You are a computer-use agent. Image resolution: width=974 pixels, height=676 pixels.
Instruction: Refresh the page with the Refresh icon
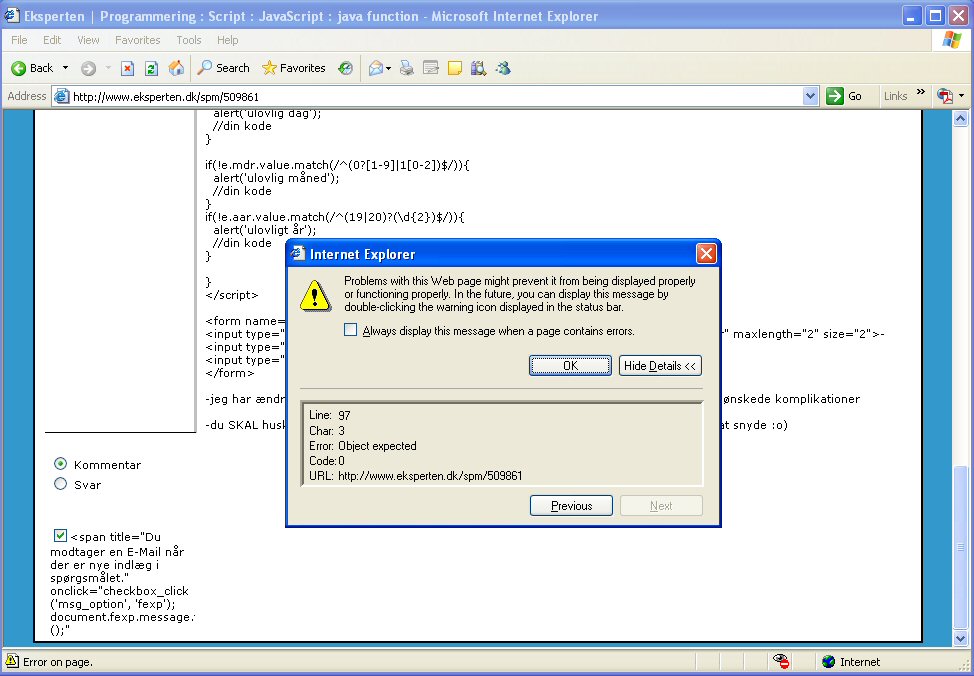(x=152, y=68)
